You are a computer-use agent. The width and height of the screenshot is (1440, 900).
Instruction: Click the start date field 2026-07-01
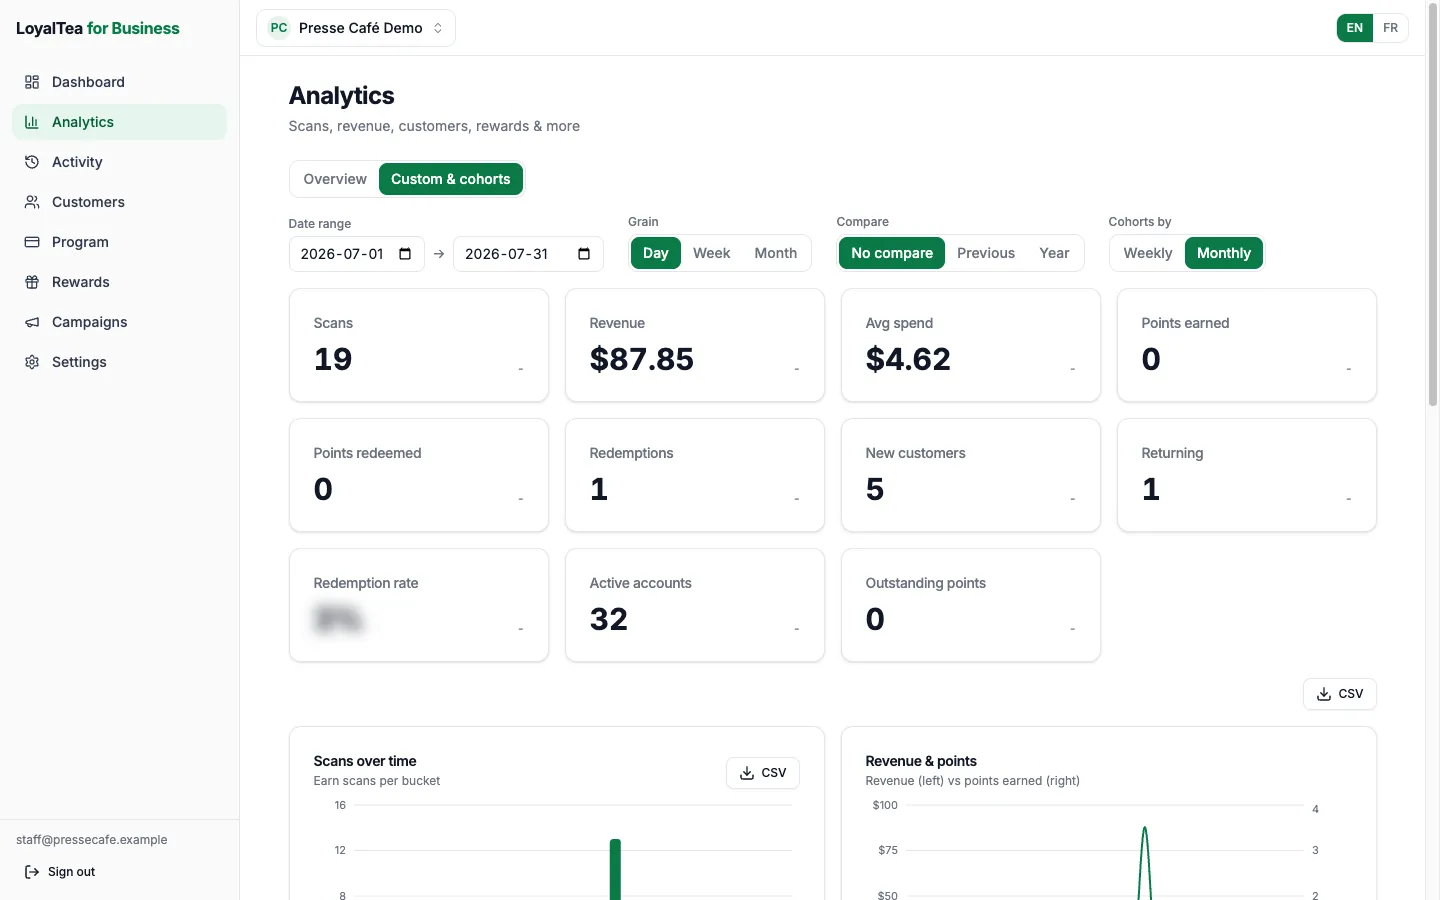[356, 254]
